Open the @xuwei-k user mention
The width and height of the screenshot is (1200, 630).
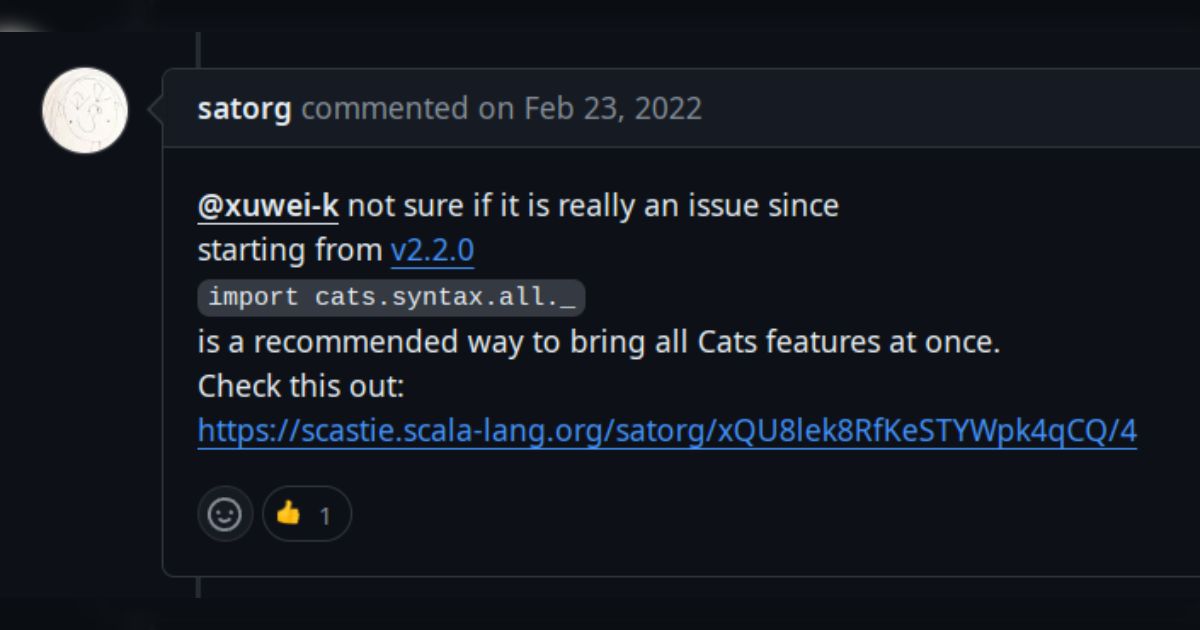pos(268,206)
